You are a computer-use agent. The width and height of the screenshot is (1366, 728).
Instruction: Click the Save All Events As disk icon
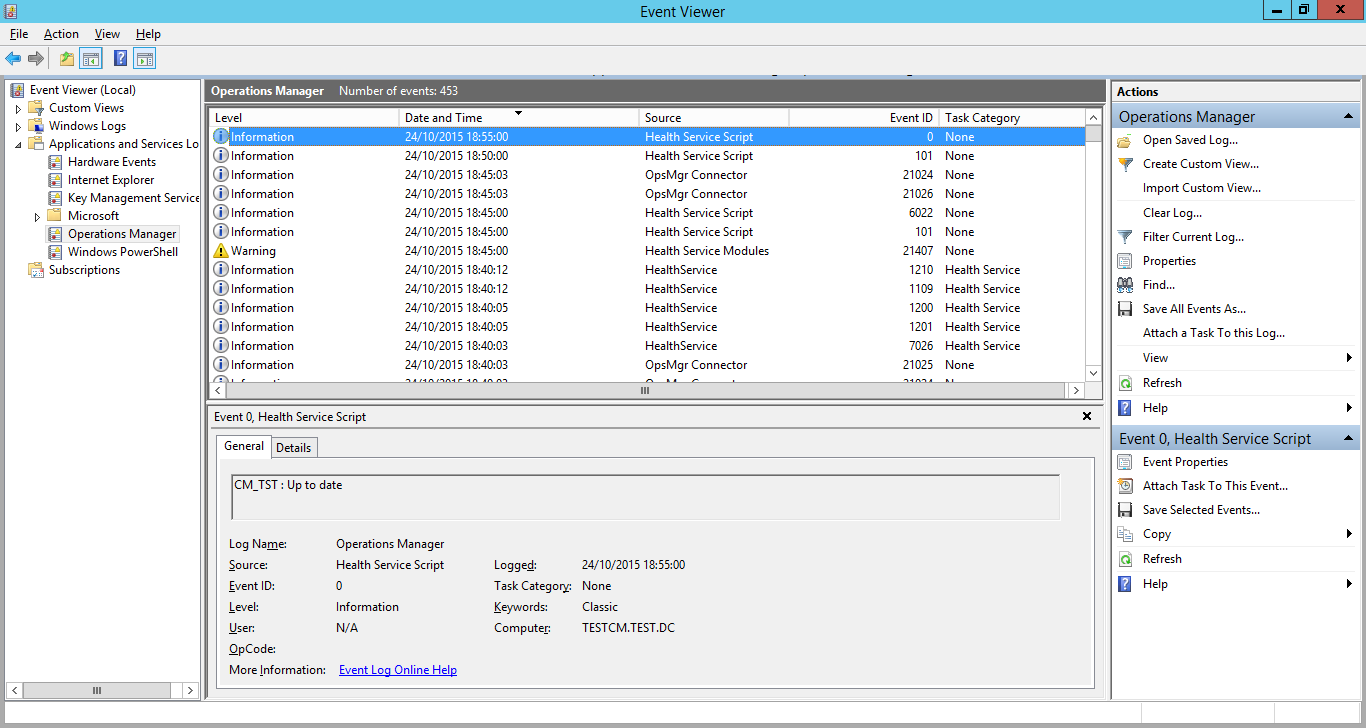[x=1125, y=309]
